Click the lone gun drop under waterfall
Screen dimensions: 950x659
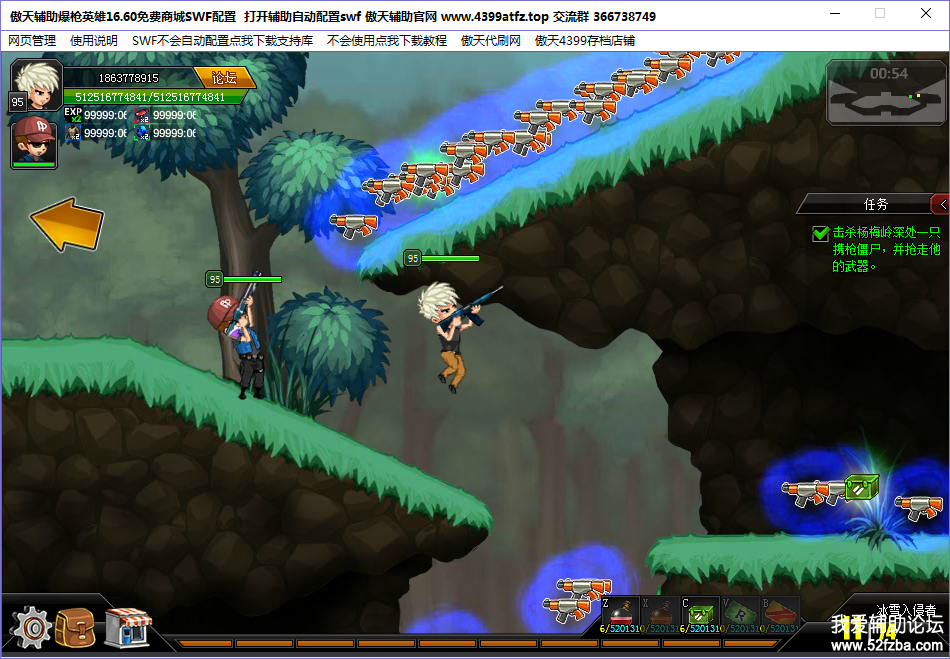pos(353,225)
